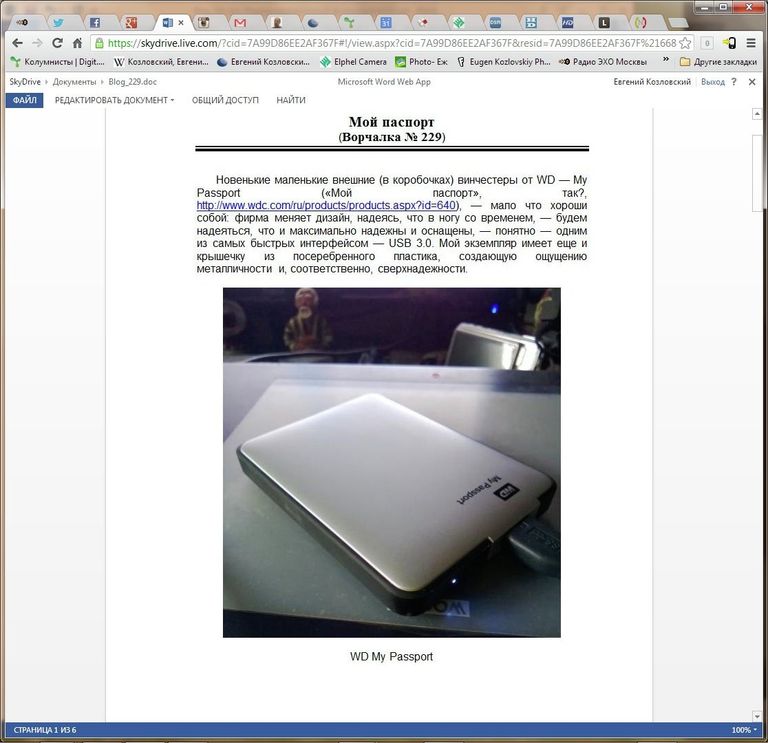The height and width of the screenshot is (743, 768).
Task: Follow the wdc.com products hyperlink in the document
Action: pyautogui.click(x=327, y=205)
